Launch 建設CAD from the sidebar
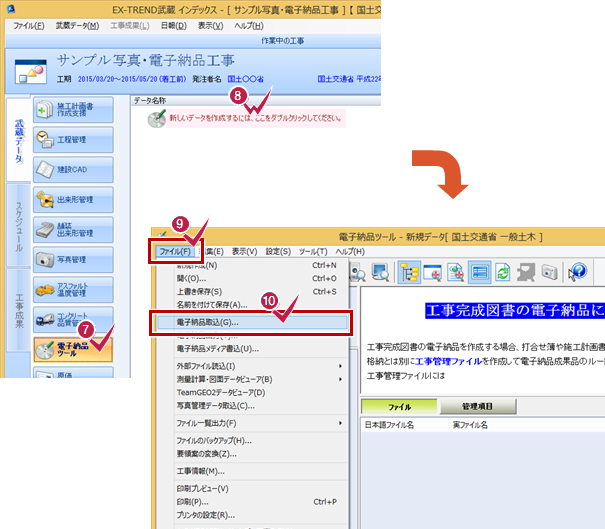Screen dimensions: 605x529 (x=73, y=170)
